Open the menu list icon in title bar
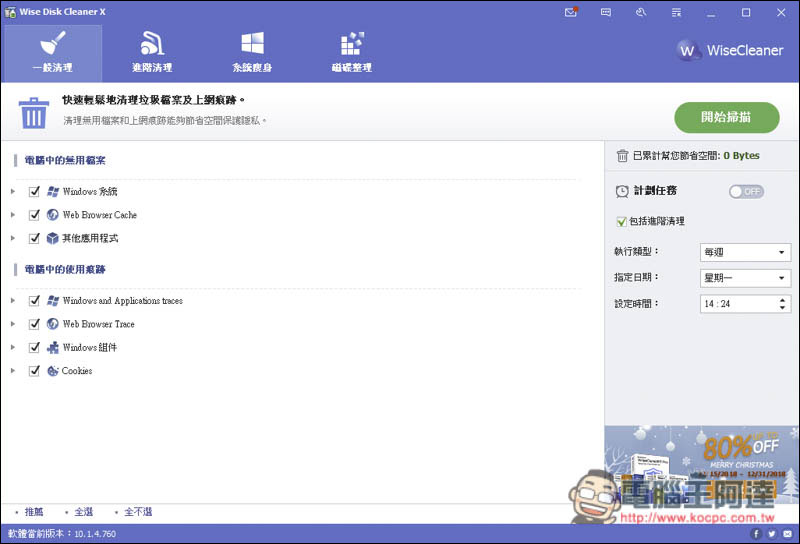Viewport: 800px width, 544px height. coord(677,12)
